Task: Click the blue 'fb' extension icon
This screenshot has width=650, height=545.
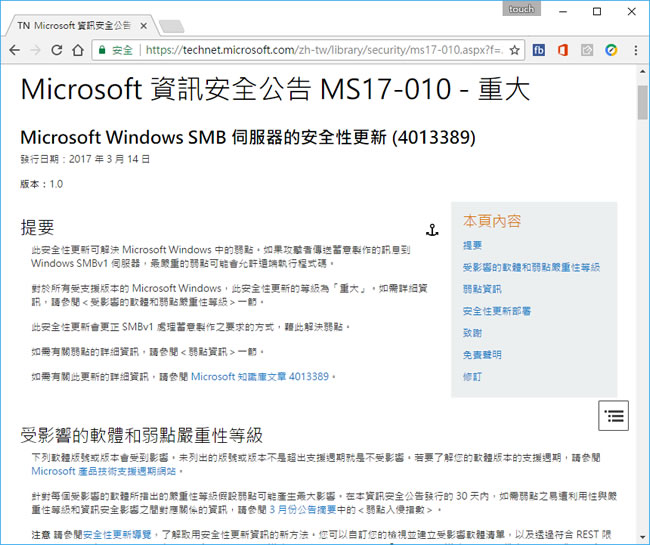Action: point(539,49)
